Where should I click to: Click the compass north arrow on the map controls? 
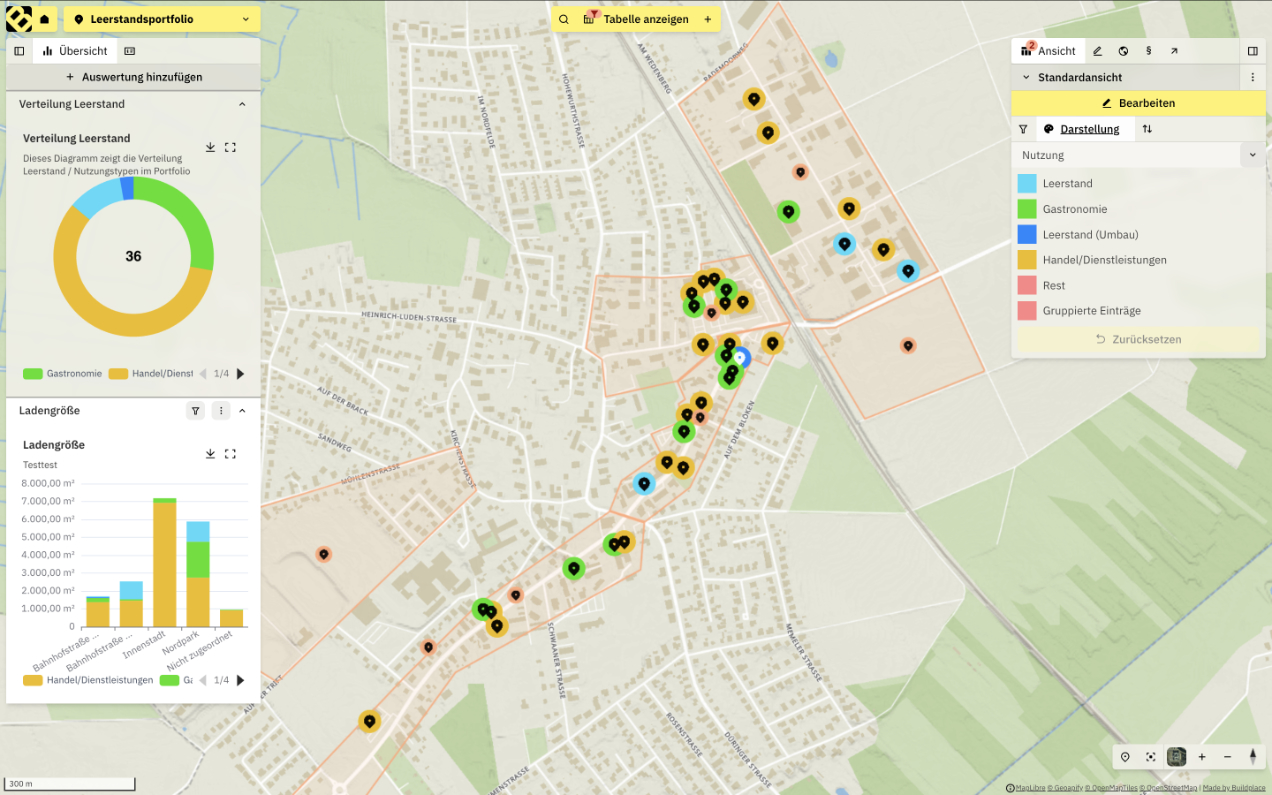pos(1252,757)
